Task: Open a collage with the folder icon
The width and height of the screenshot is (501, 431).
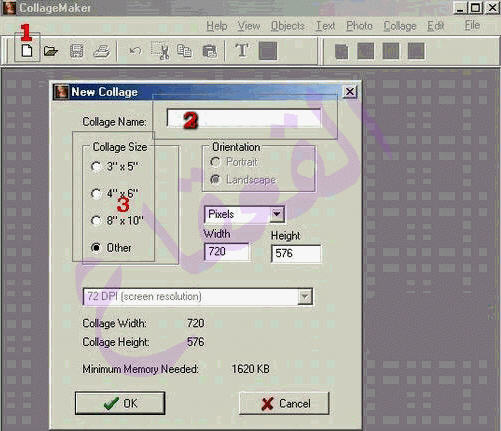Action: coord(51,51)
